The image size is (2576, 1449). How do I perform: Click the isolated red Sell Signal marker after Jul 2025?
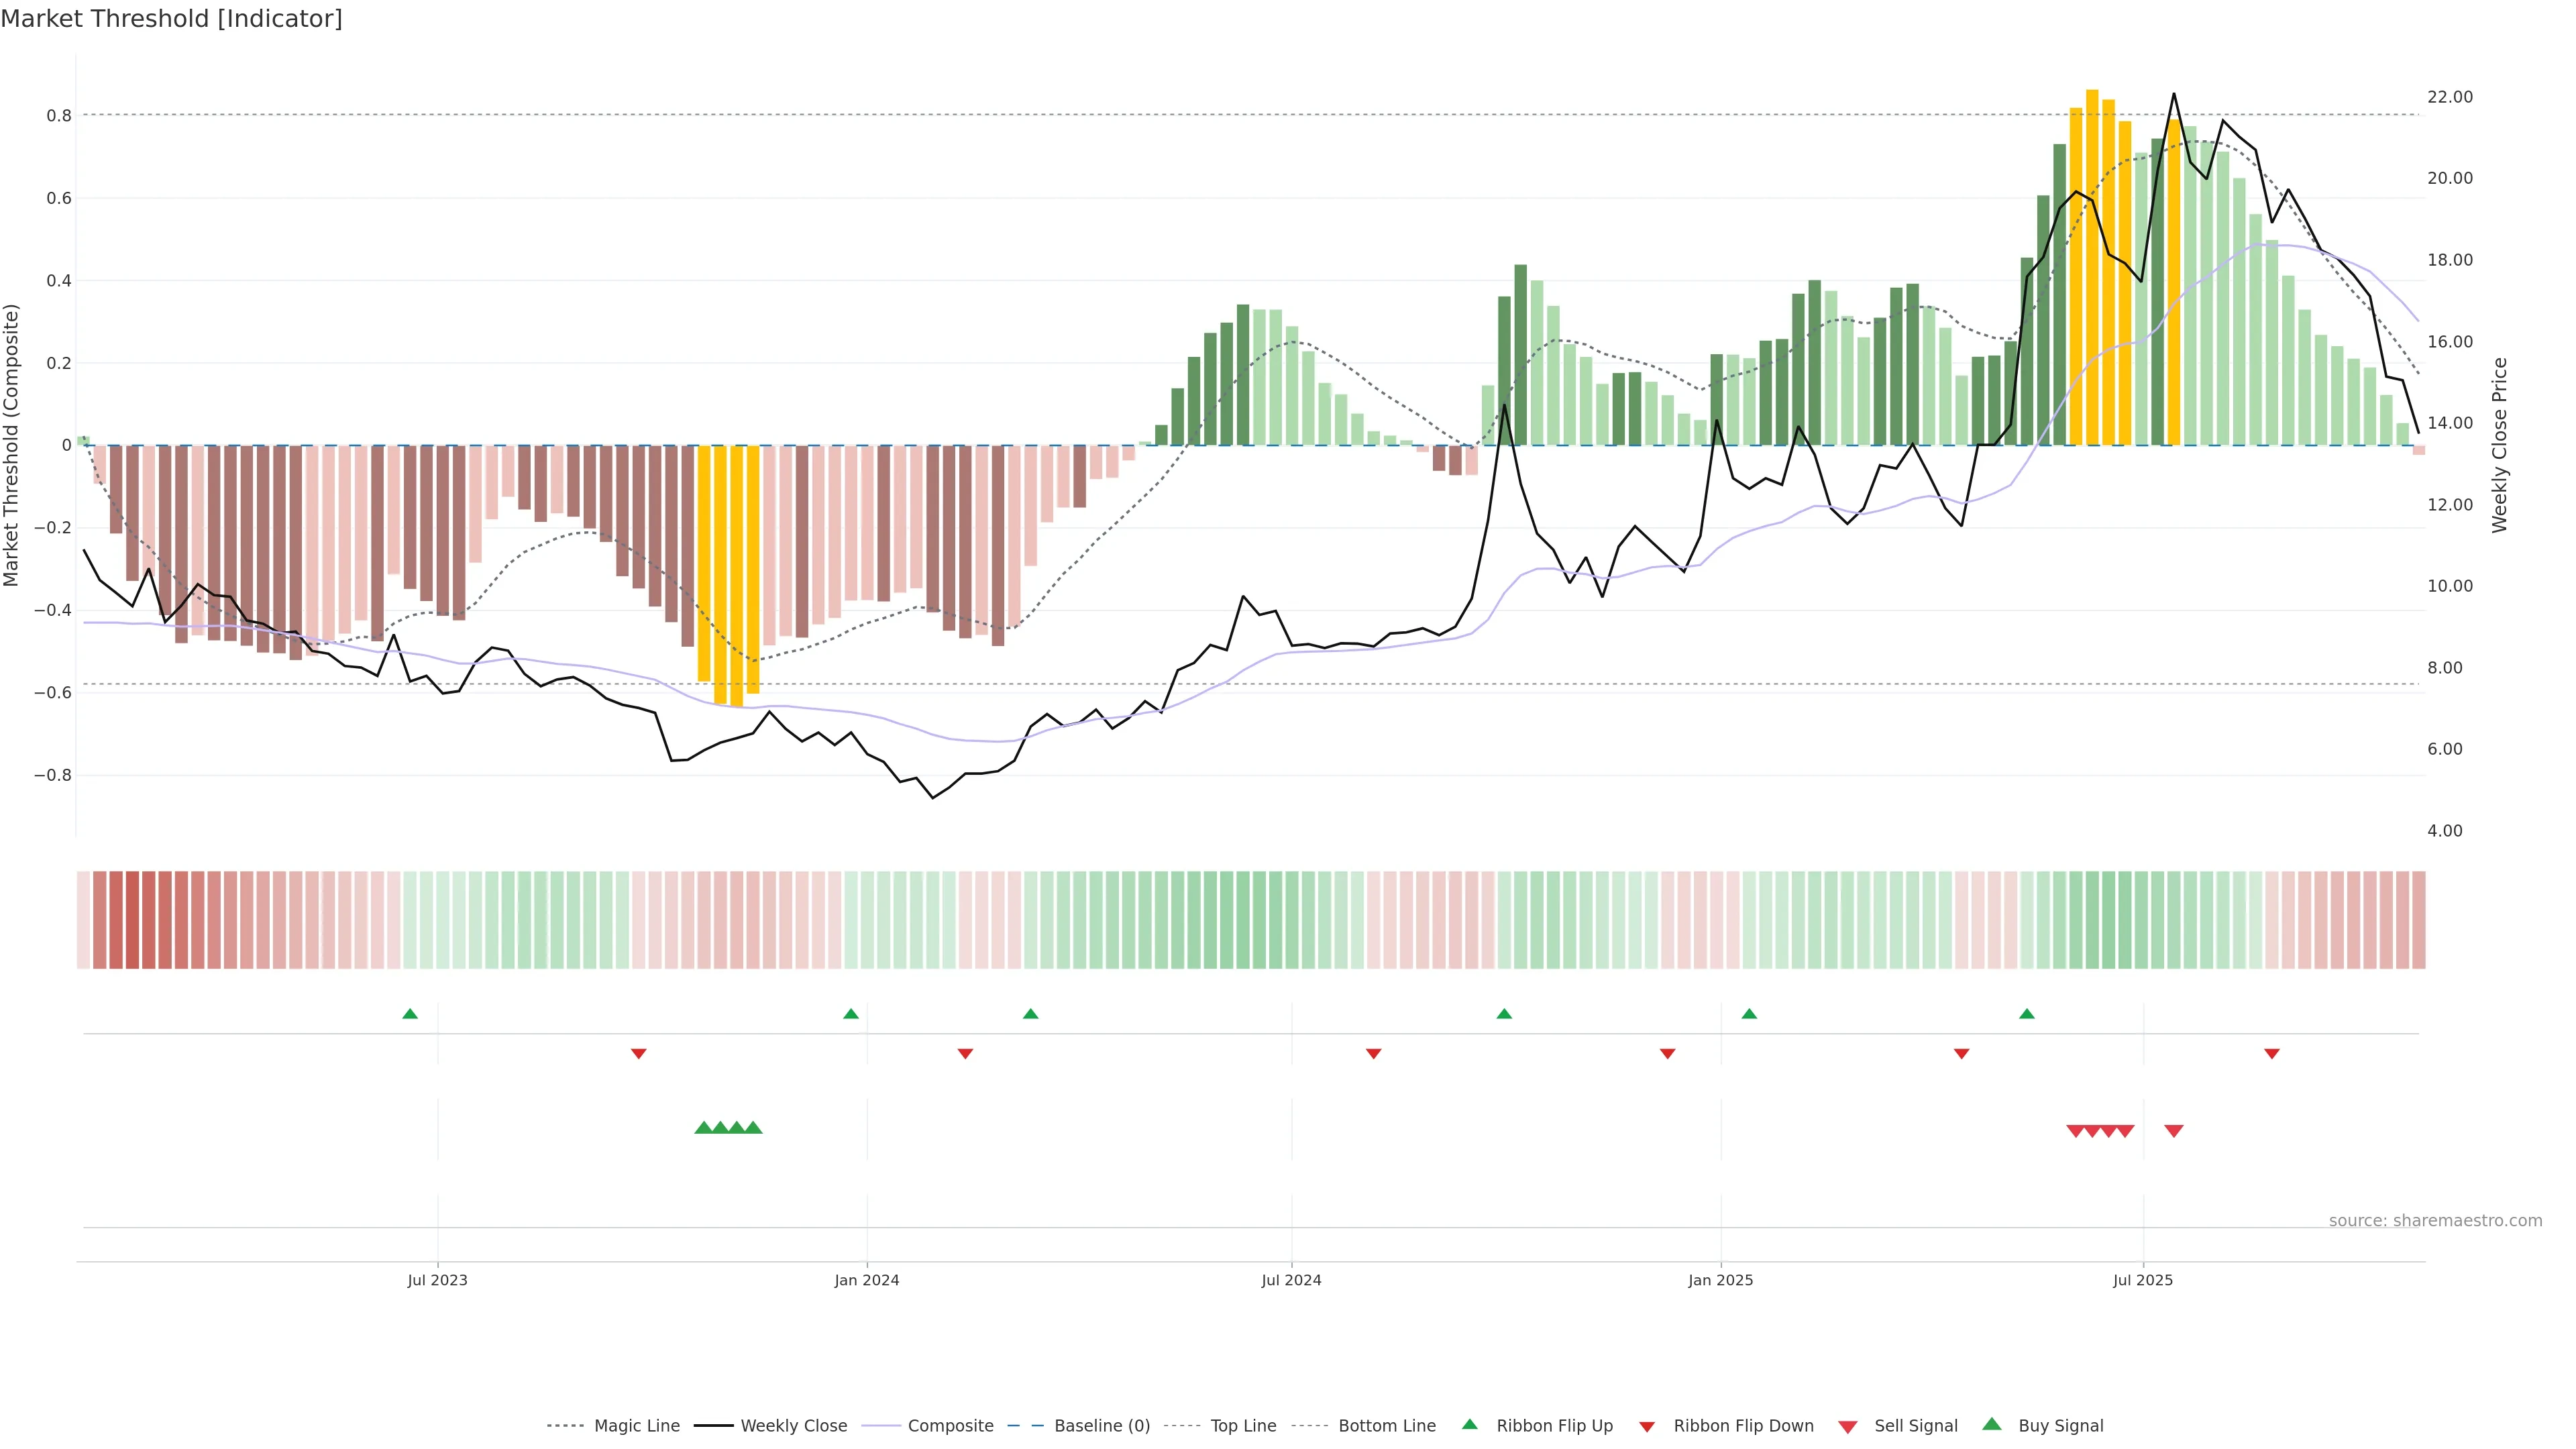[2174, 1131]
